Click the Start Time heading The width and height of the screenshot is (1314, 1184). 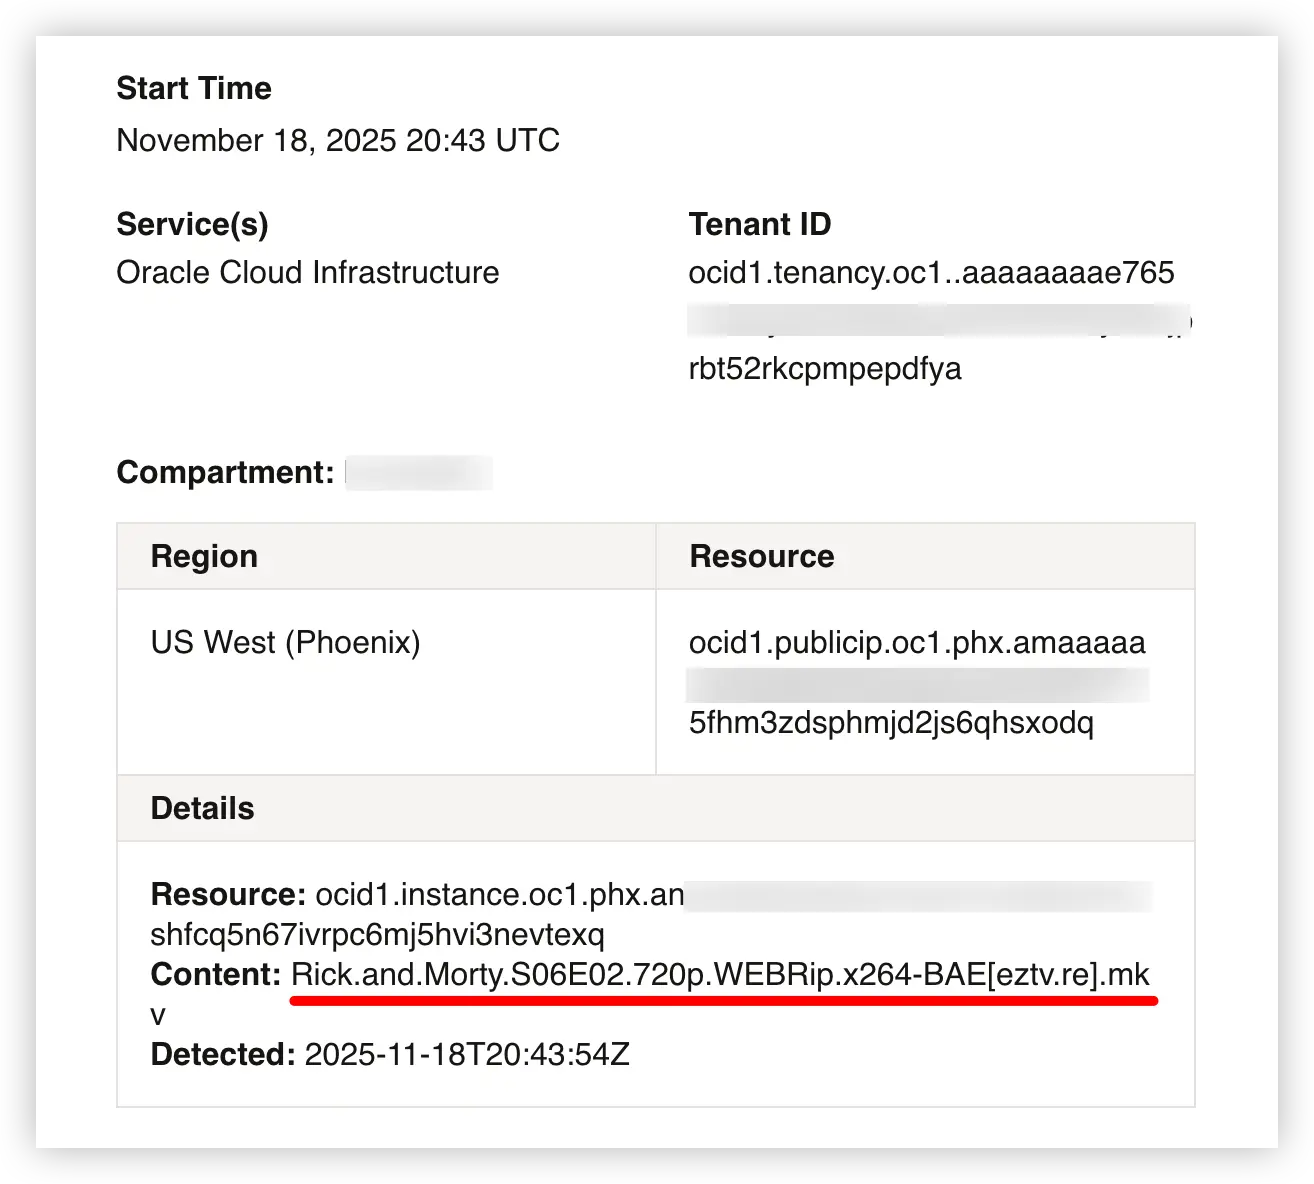tap(194, 88)
